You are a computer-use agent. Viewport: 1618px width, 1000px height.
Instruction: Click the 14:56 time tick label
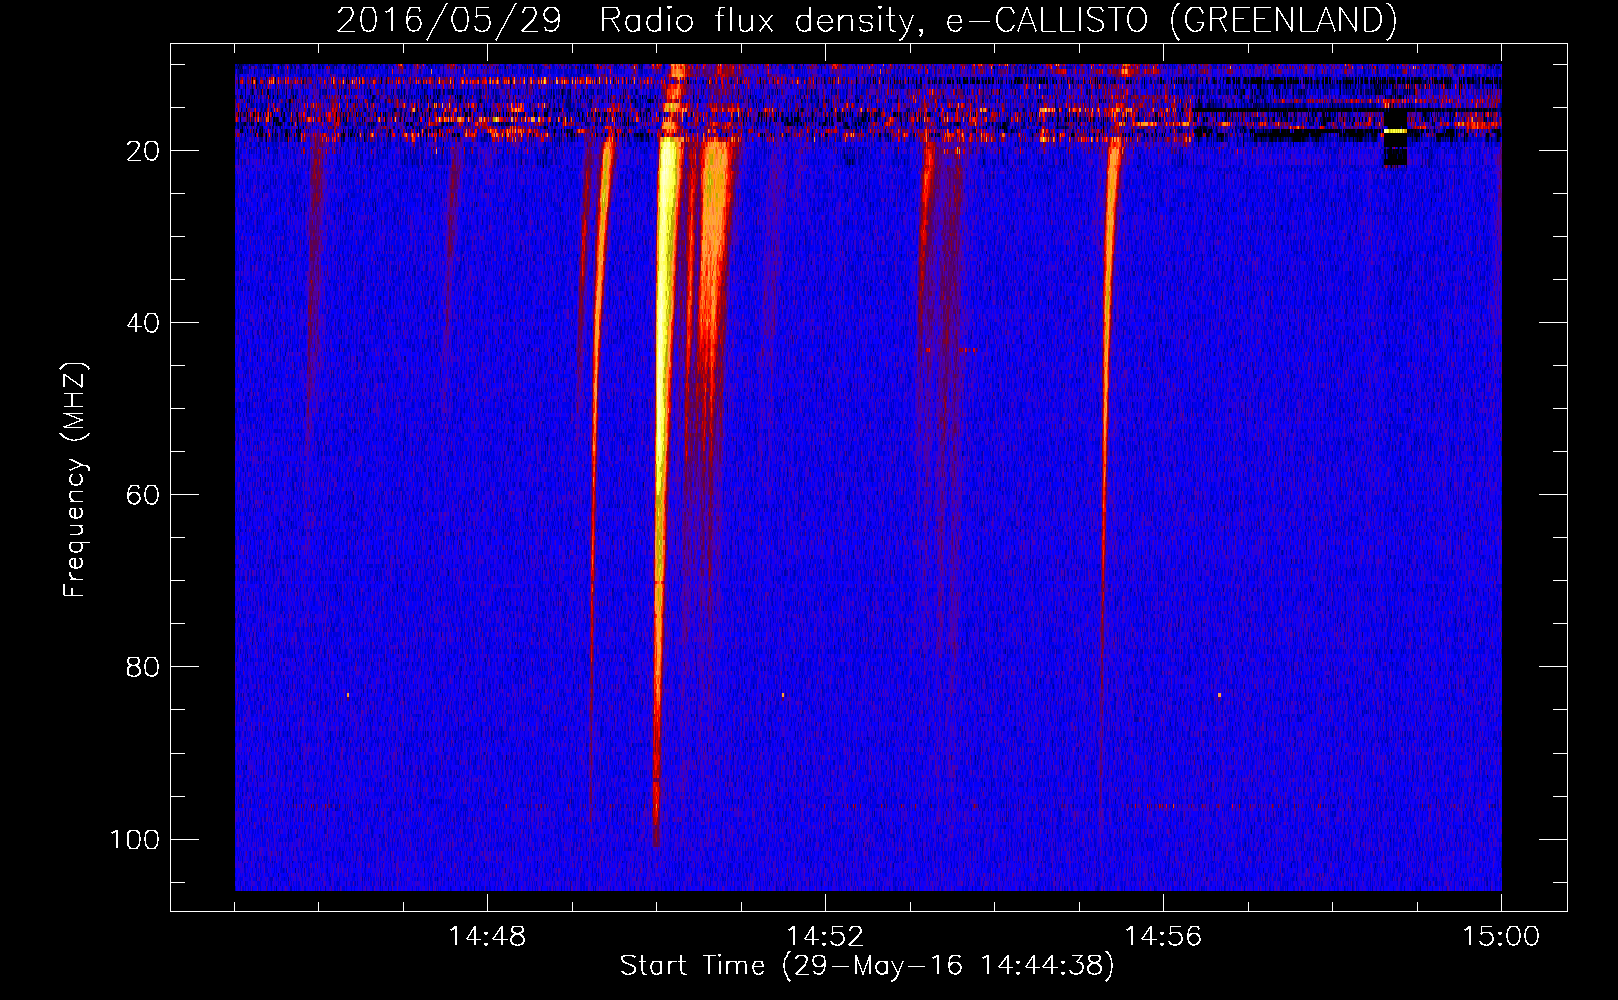[1163, 937]
